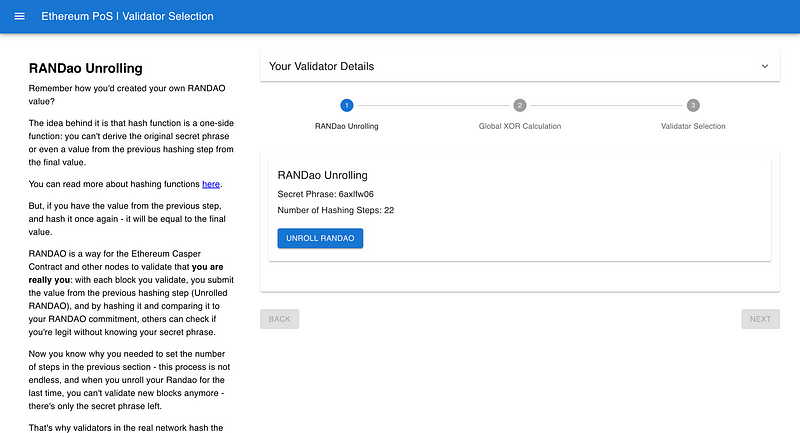This screenshot has height=433, width=800.
Task: Click the BACK button
Action: (279, 319)
